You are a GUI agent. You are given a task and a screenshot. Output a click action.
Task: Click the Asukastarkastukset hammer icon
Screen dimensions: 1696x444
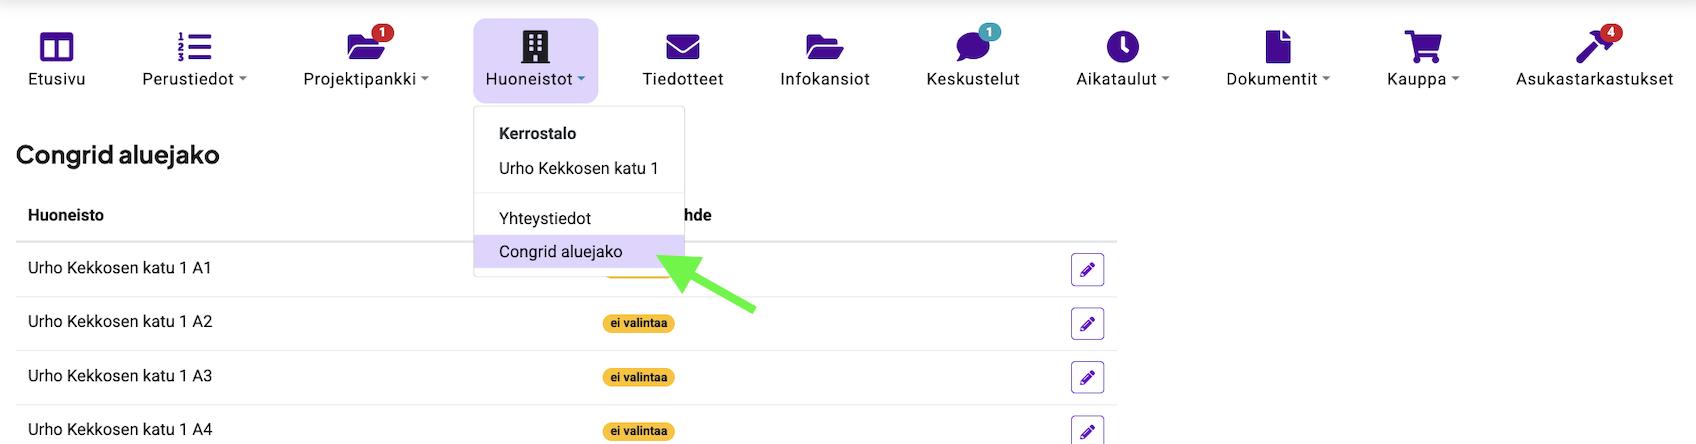click(x=1593, y=48)
